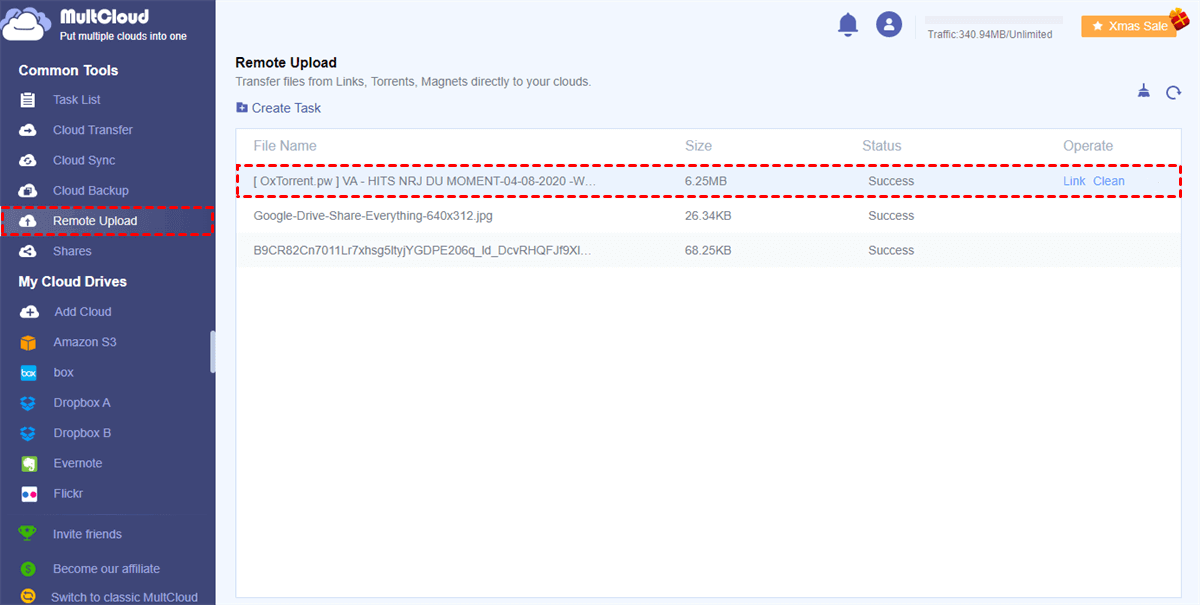
Task: Click the Flickr logo icon
Action: coord(29,494)
